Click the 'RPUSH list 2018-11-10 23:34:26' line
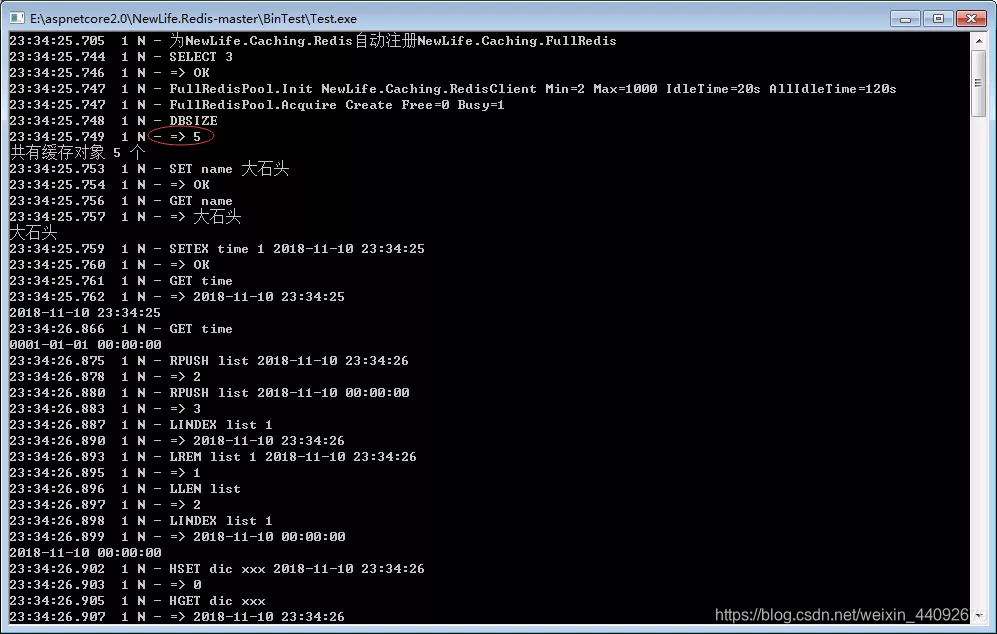The image size is (997, 634). [x=209, y=360]
